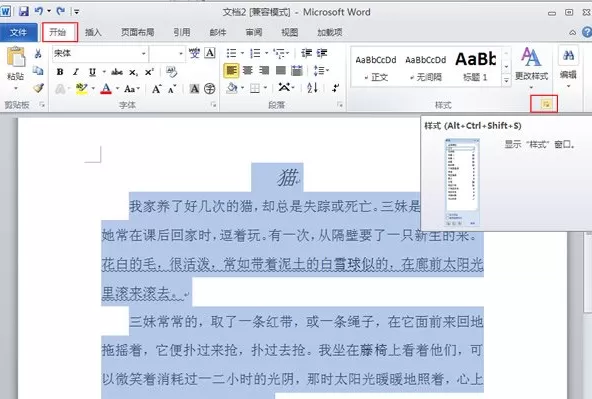592x399 pixels.
Task: Apply distributed alignment
Action: [297, 71]
